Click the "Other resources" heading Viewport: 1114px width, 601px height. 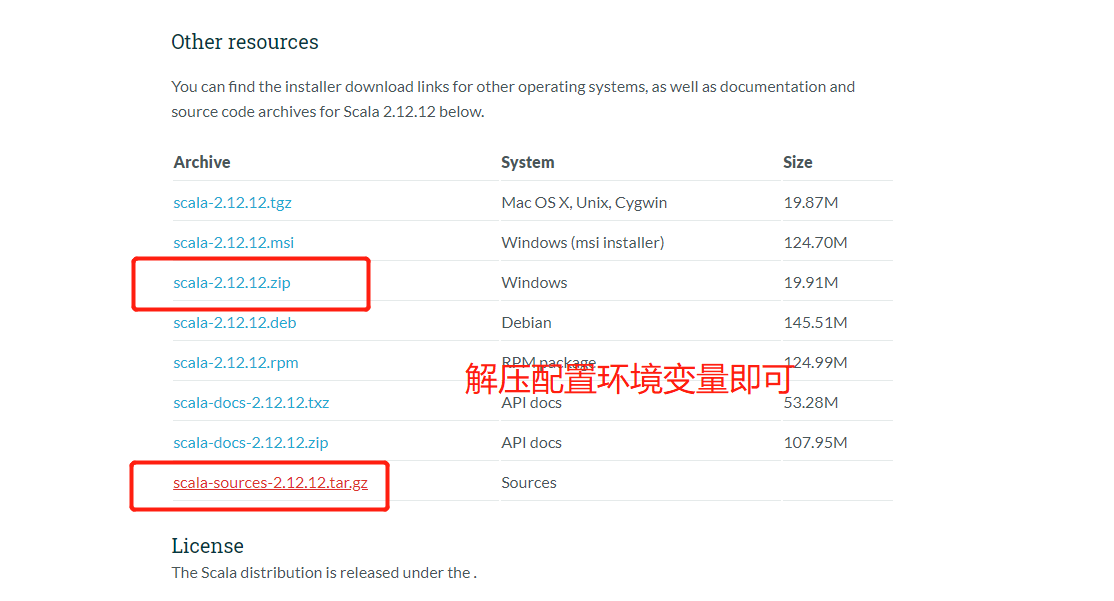click(x=244, y=42)
